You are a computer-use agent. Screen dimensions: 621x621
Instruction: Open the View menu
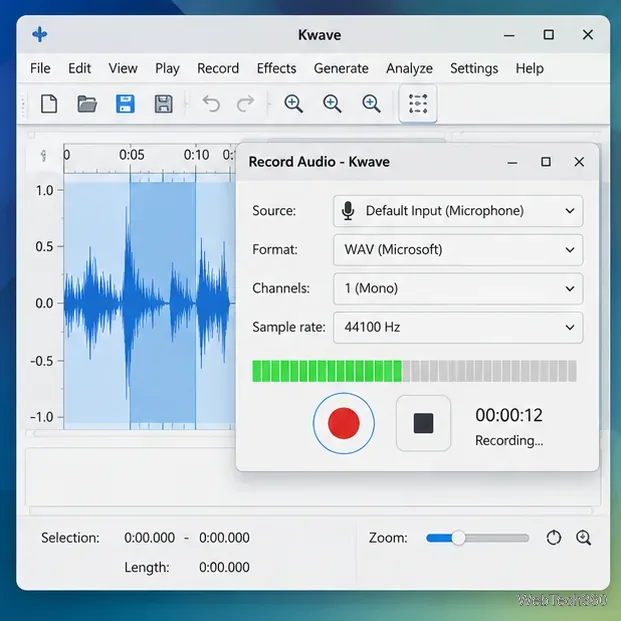[x=123, y=68]
